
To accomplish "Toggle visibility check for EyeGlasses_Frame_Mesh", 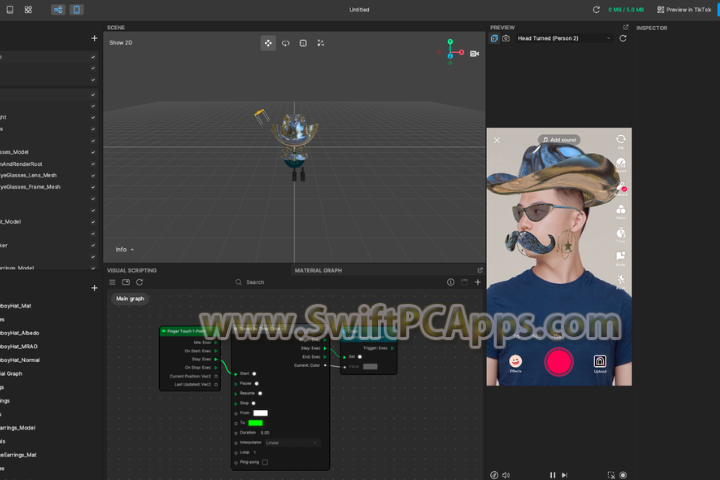I will coord(93,187).
